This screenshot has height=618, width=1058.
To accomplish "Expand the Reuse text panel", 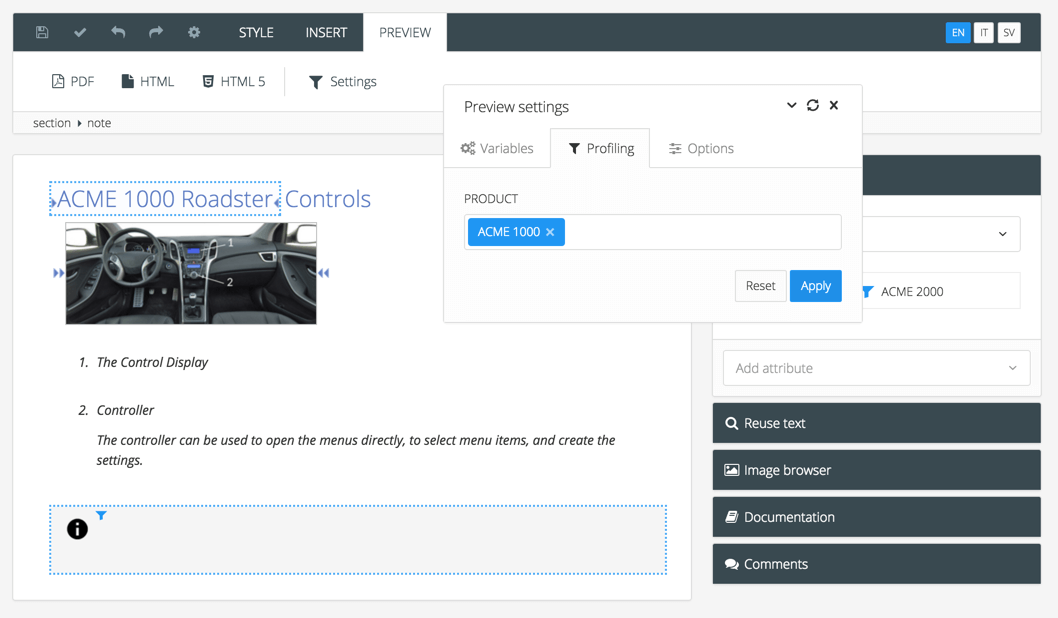I will tap(876, 423).
